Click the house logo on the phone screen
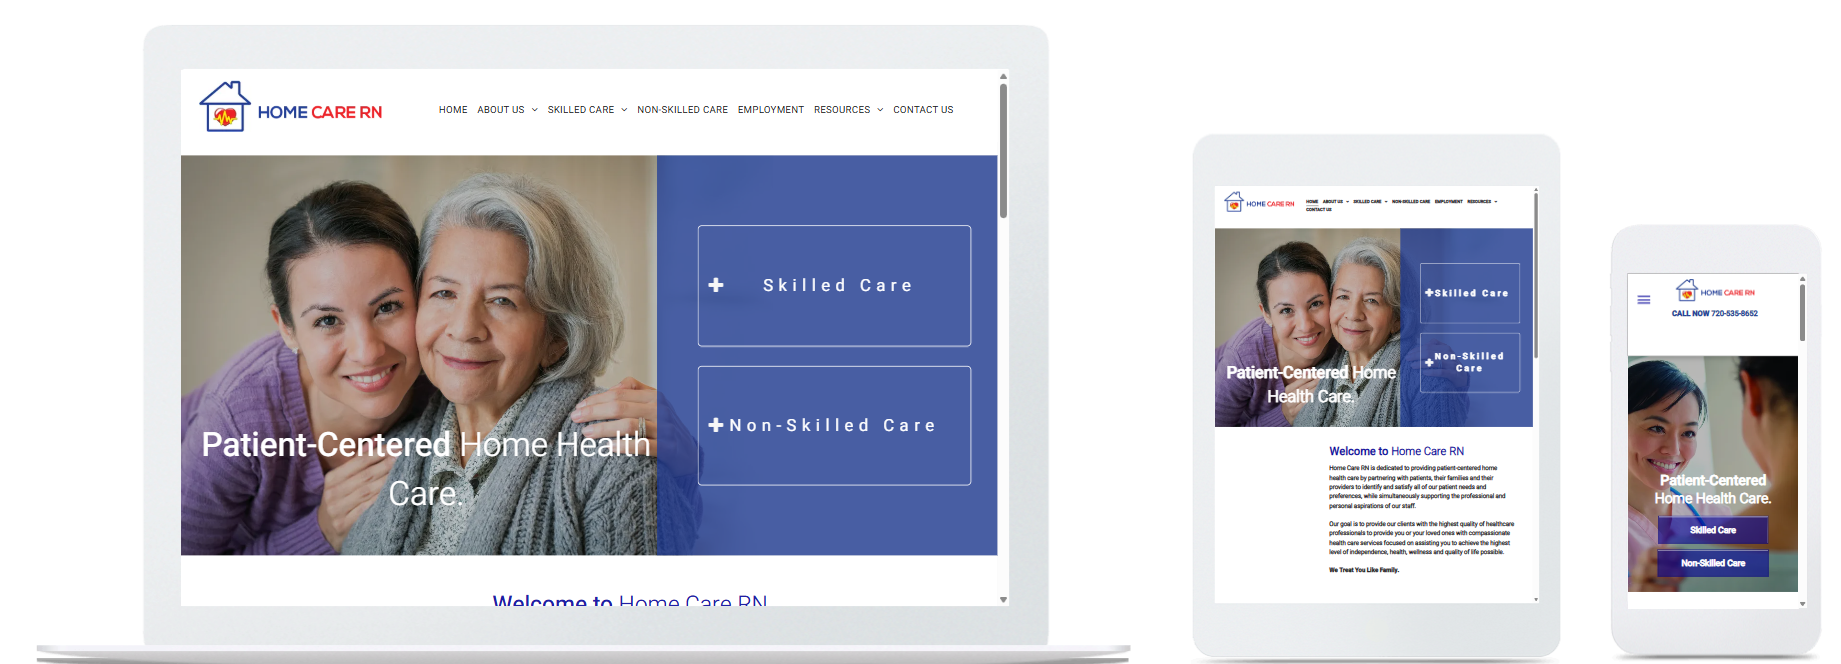Screen dimensions: 1841x664 point(1687,291)
